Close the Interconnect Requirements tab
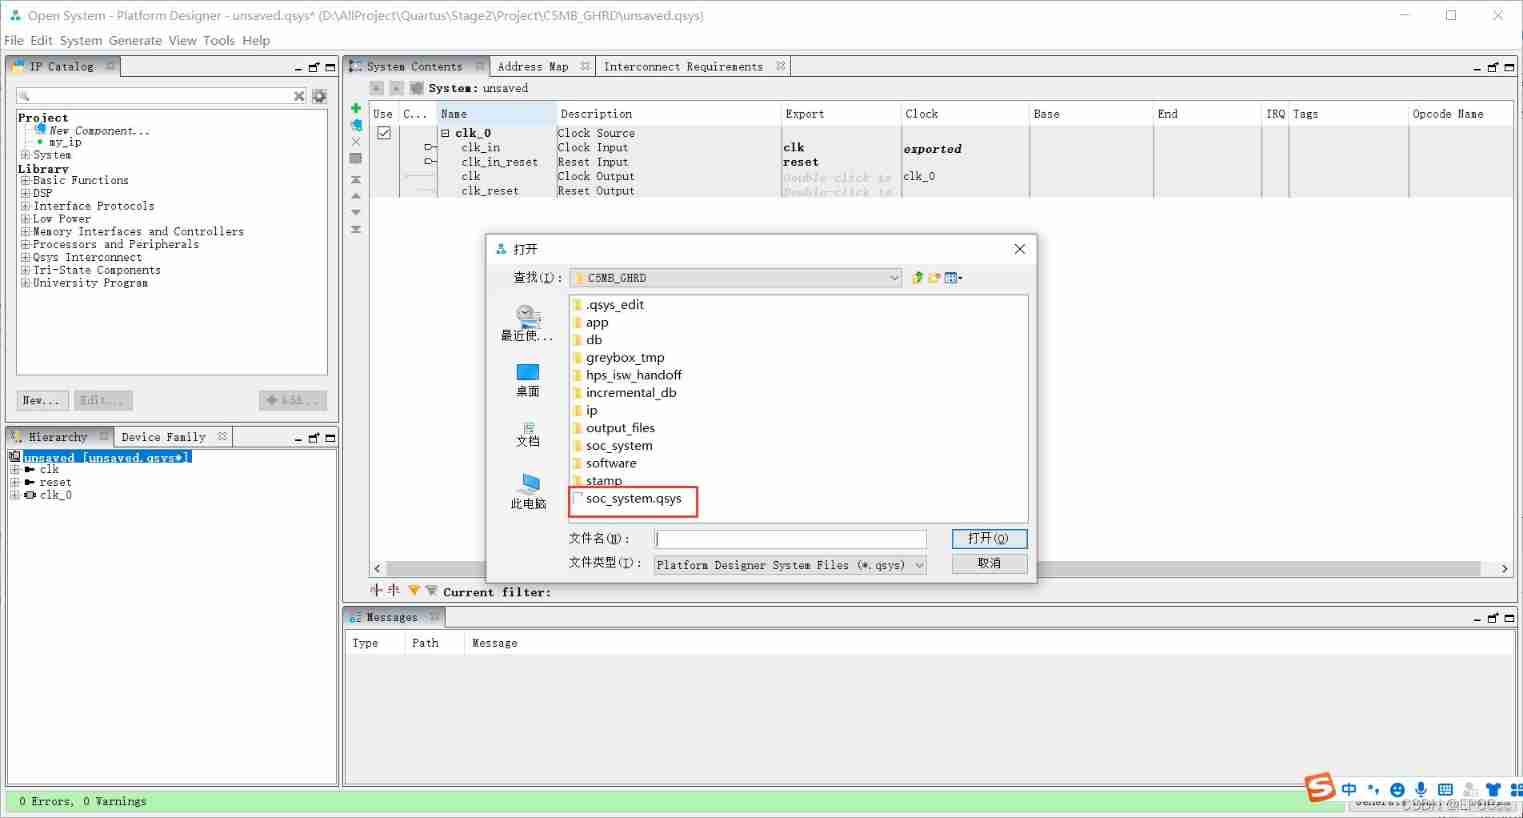The height and width of the screenshot is (818, 1523). pyautogui.click(x=780, y=66)
